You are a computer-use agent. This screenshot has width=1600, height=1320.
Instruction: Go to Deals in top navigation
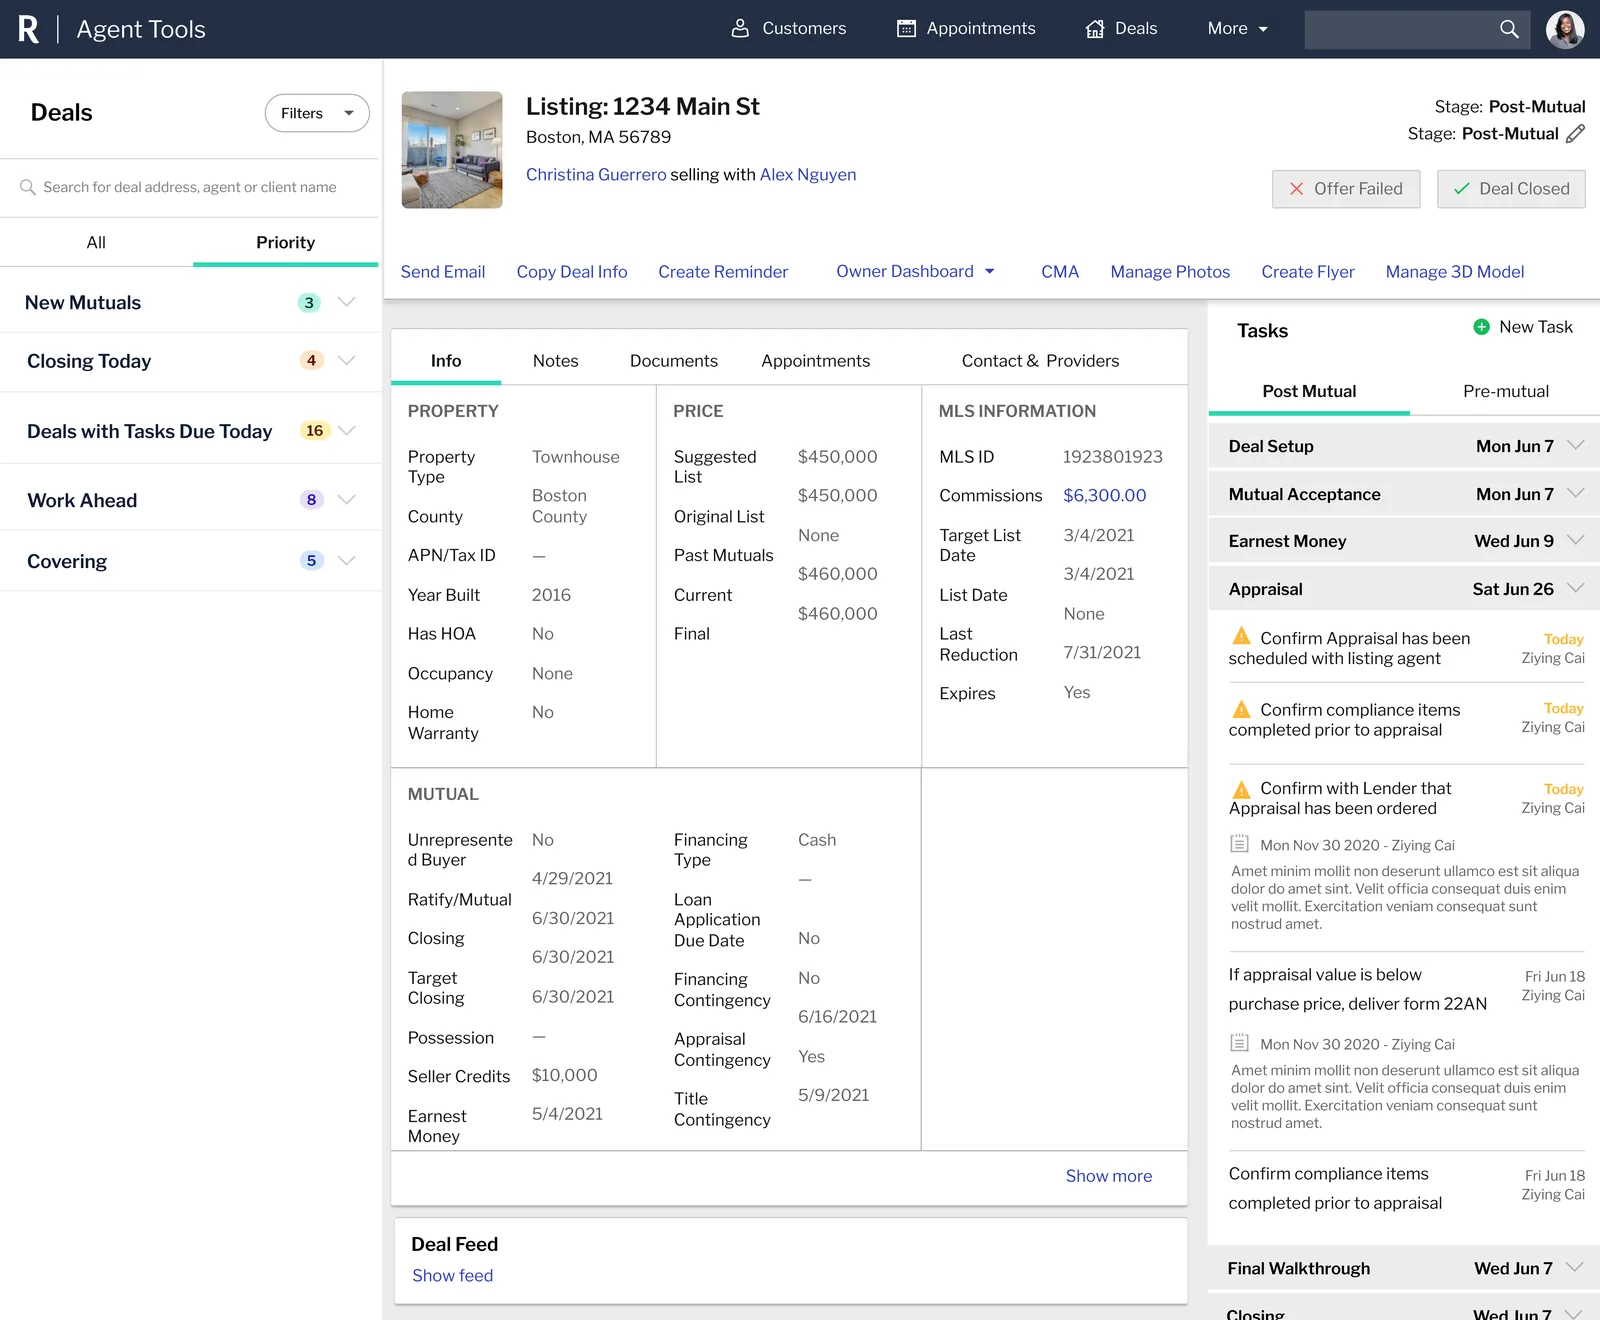(x=1121, y=28)
